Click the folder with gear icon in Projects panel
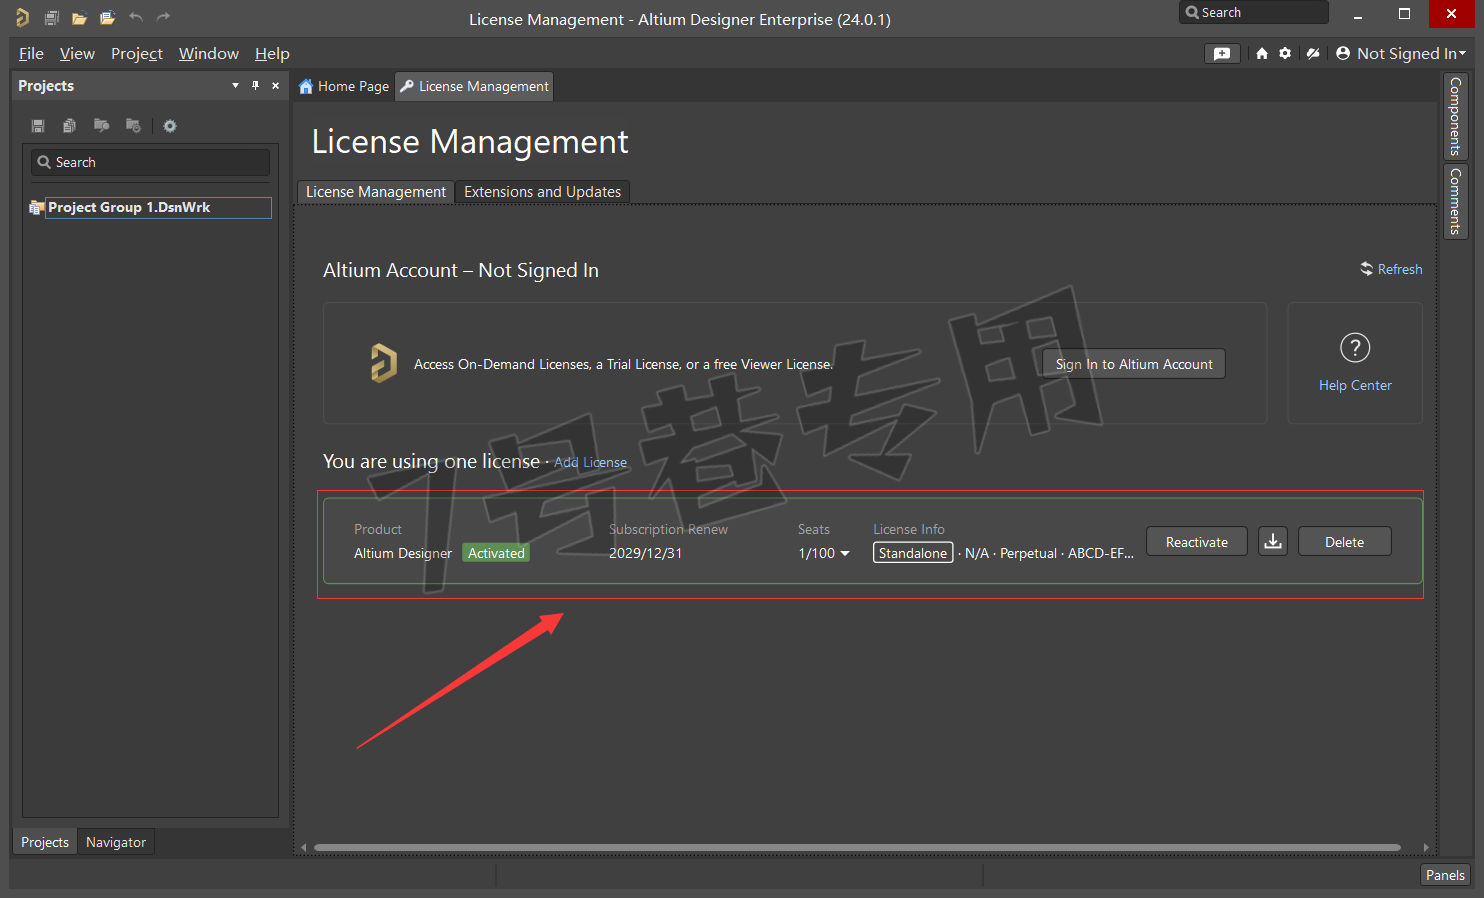Screen dimensions: 1484x898 click(x=133, y=125)
